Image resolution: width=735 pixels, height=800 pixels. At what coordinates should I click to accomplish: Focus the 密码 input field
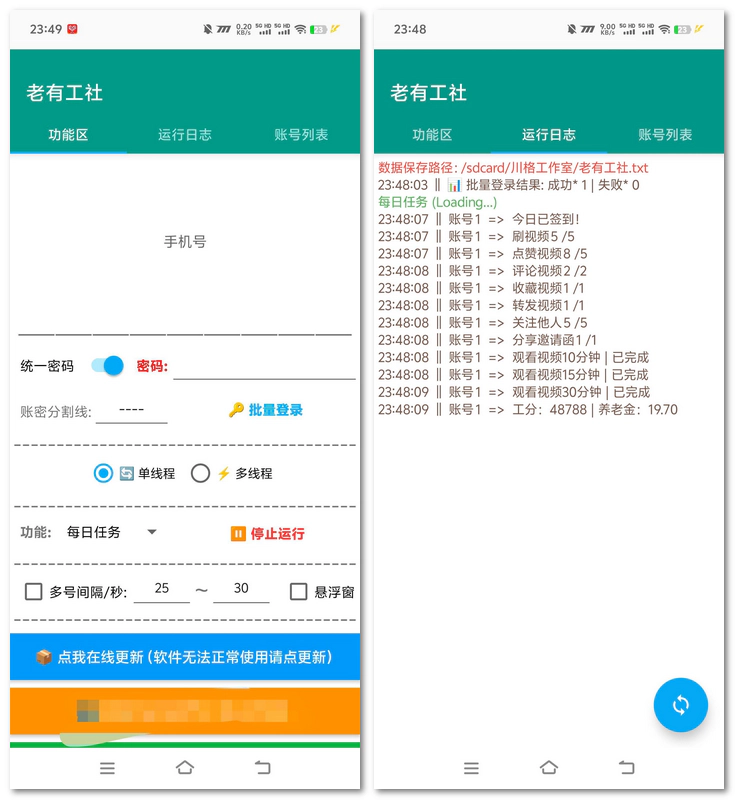pyautogui.click(x=264, y=367)
